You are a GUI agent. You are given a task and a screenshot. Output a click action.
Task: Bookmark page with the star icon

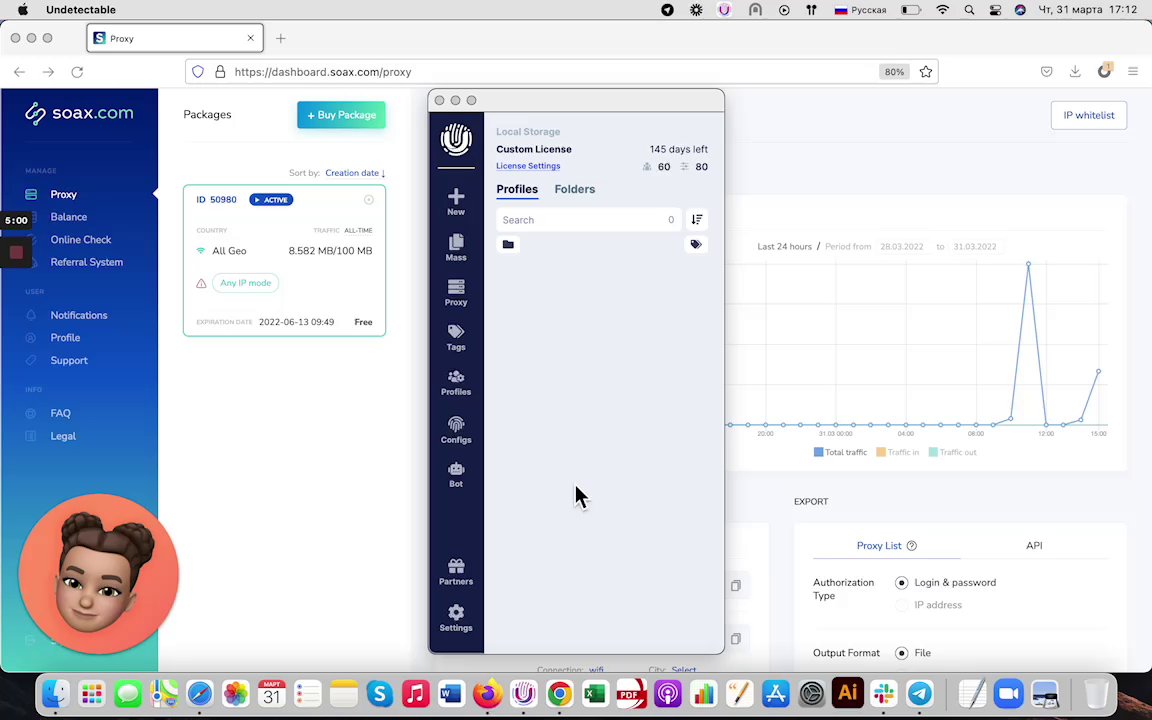(x=926, y=72)
